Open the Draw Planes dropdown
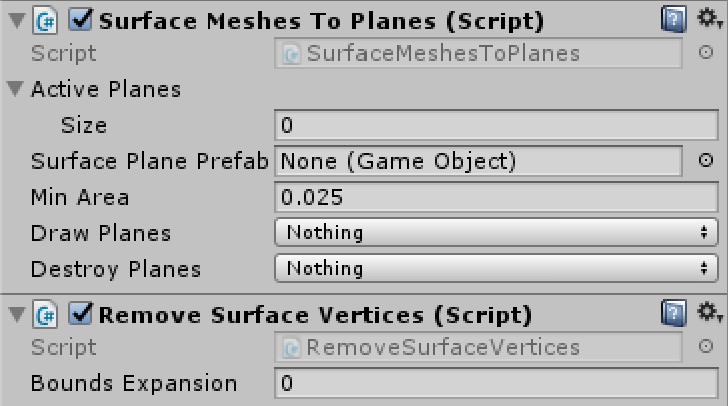 tap(496, 233)
